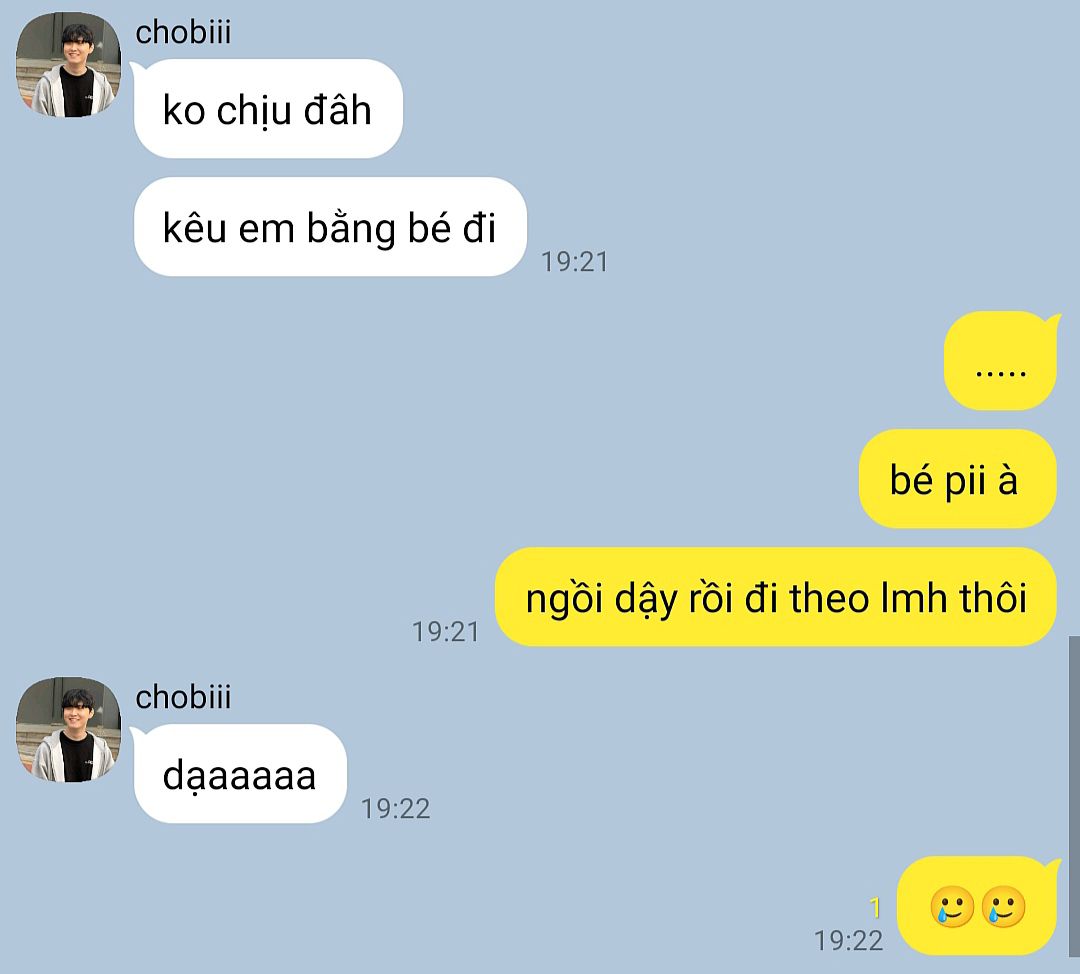Tap the "dạaaaaa" reply bubble
Viewport: 1080px width, 974px height.
coord(240,774)
